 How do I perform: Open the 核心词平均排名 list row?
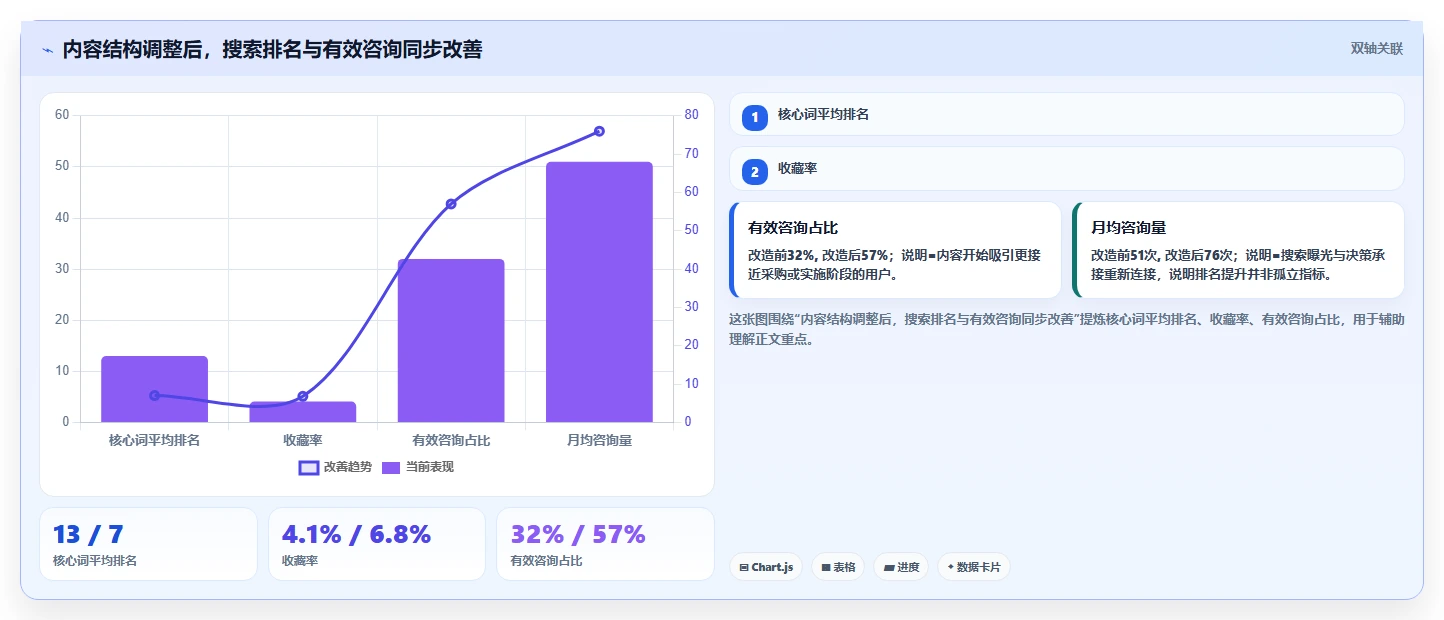click(x=1067, y=114)
